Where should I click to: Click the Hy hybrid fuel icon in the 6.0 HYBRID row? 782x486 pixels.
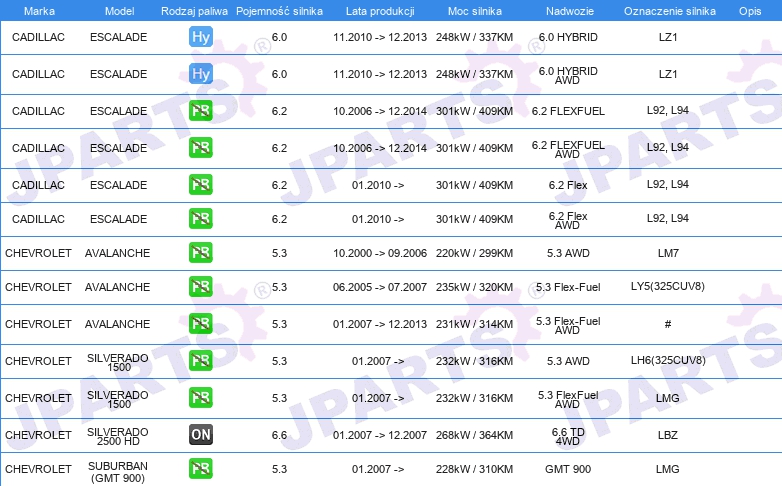(200, 37)
